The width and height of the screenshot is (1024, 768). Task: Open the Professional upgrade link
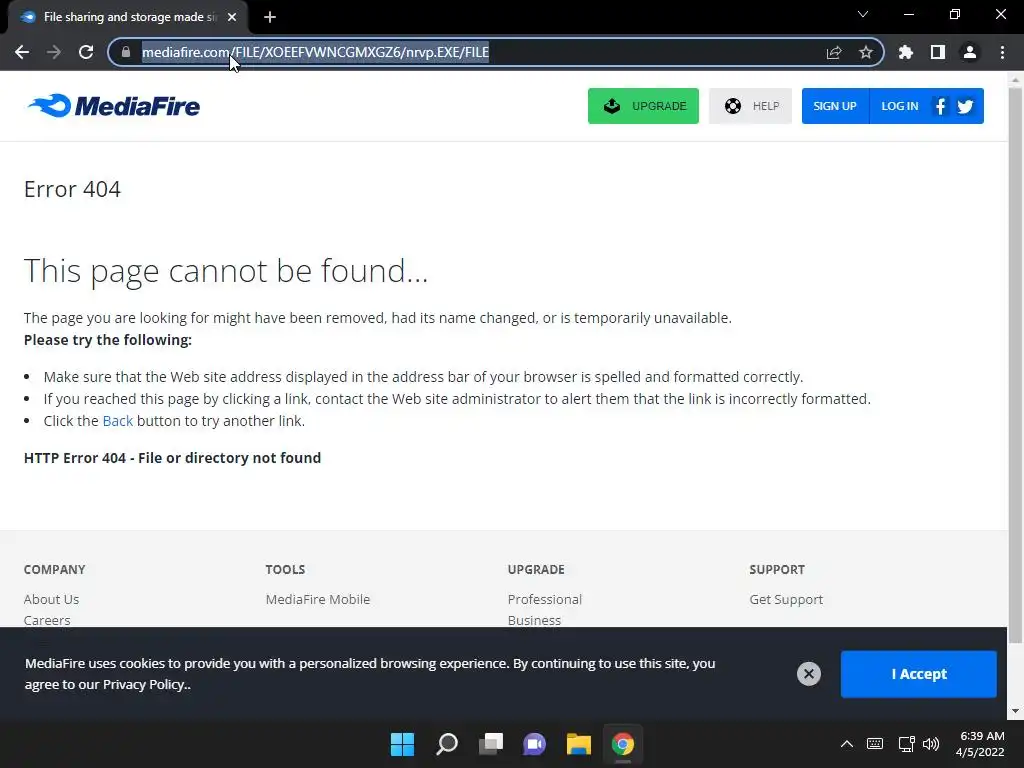[x=545, y=600]
